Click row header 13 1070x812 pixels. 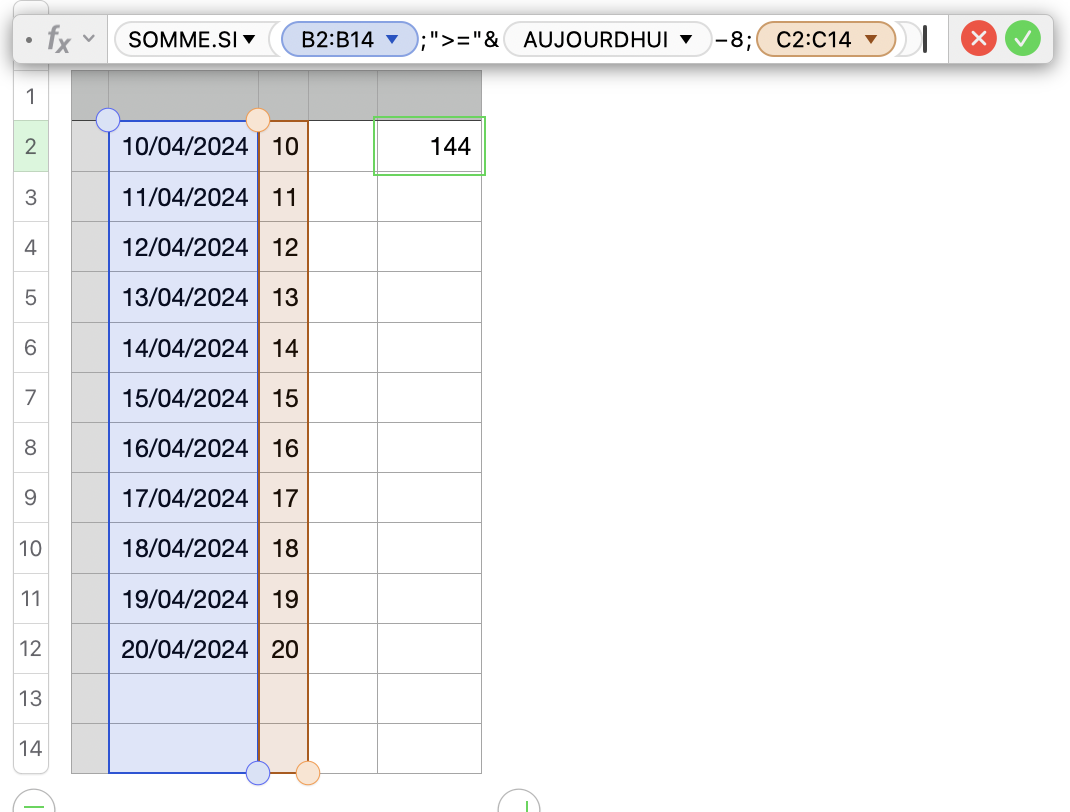pyautogui.click(x=31, y=699)
